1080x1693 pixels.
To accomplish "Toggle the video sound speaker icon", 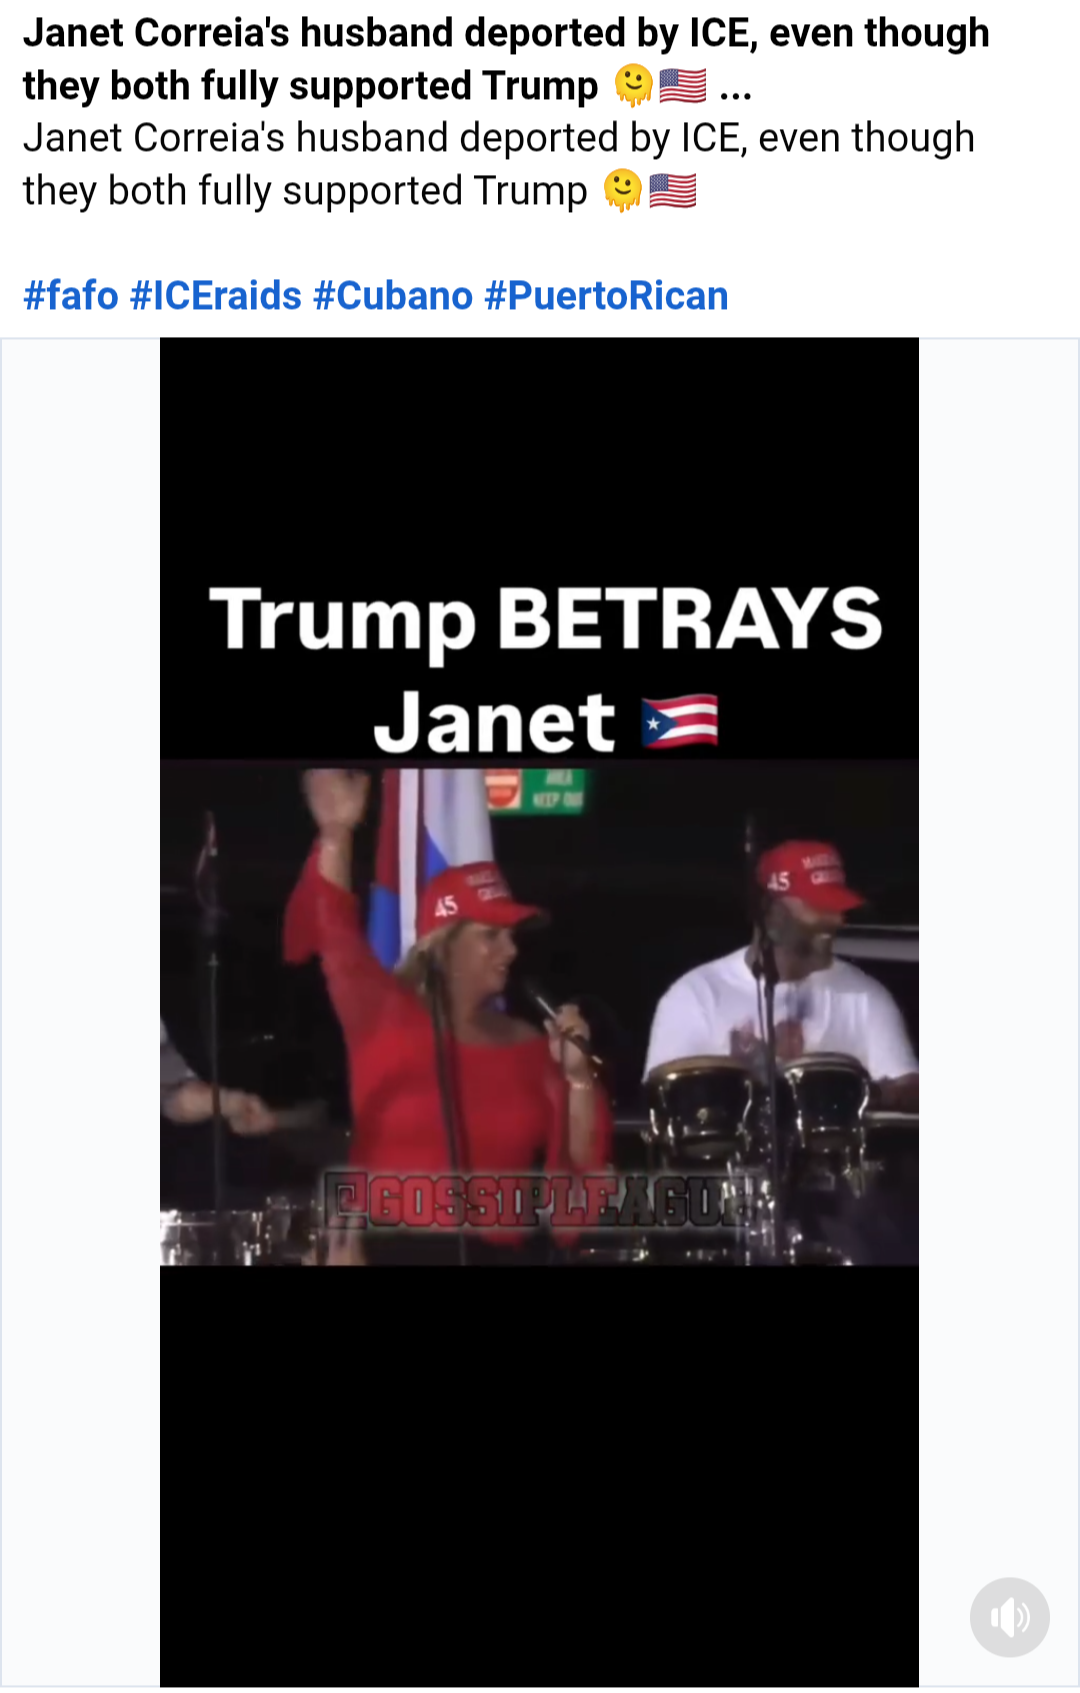I will tap(1009, 1617).
